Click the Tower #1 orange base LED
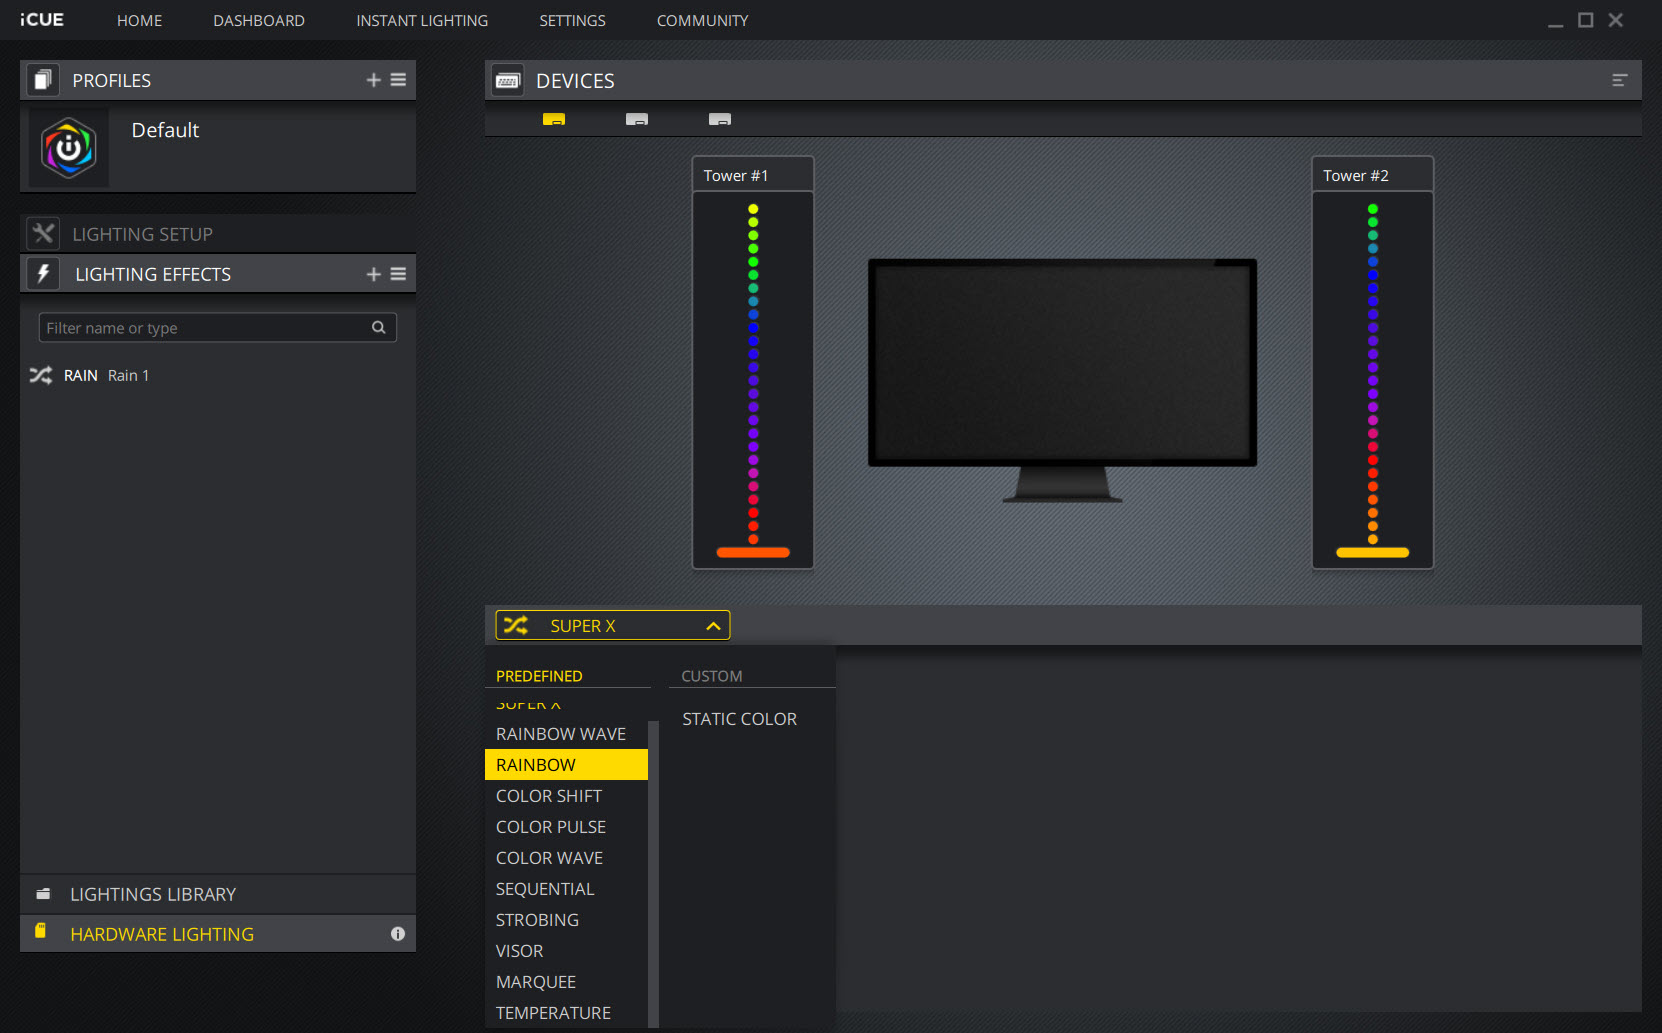Screen dimensions: 1662x1033 [x=753, y=552]
